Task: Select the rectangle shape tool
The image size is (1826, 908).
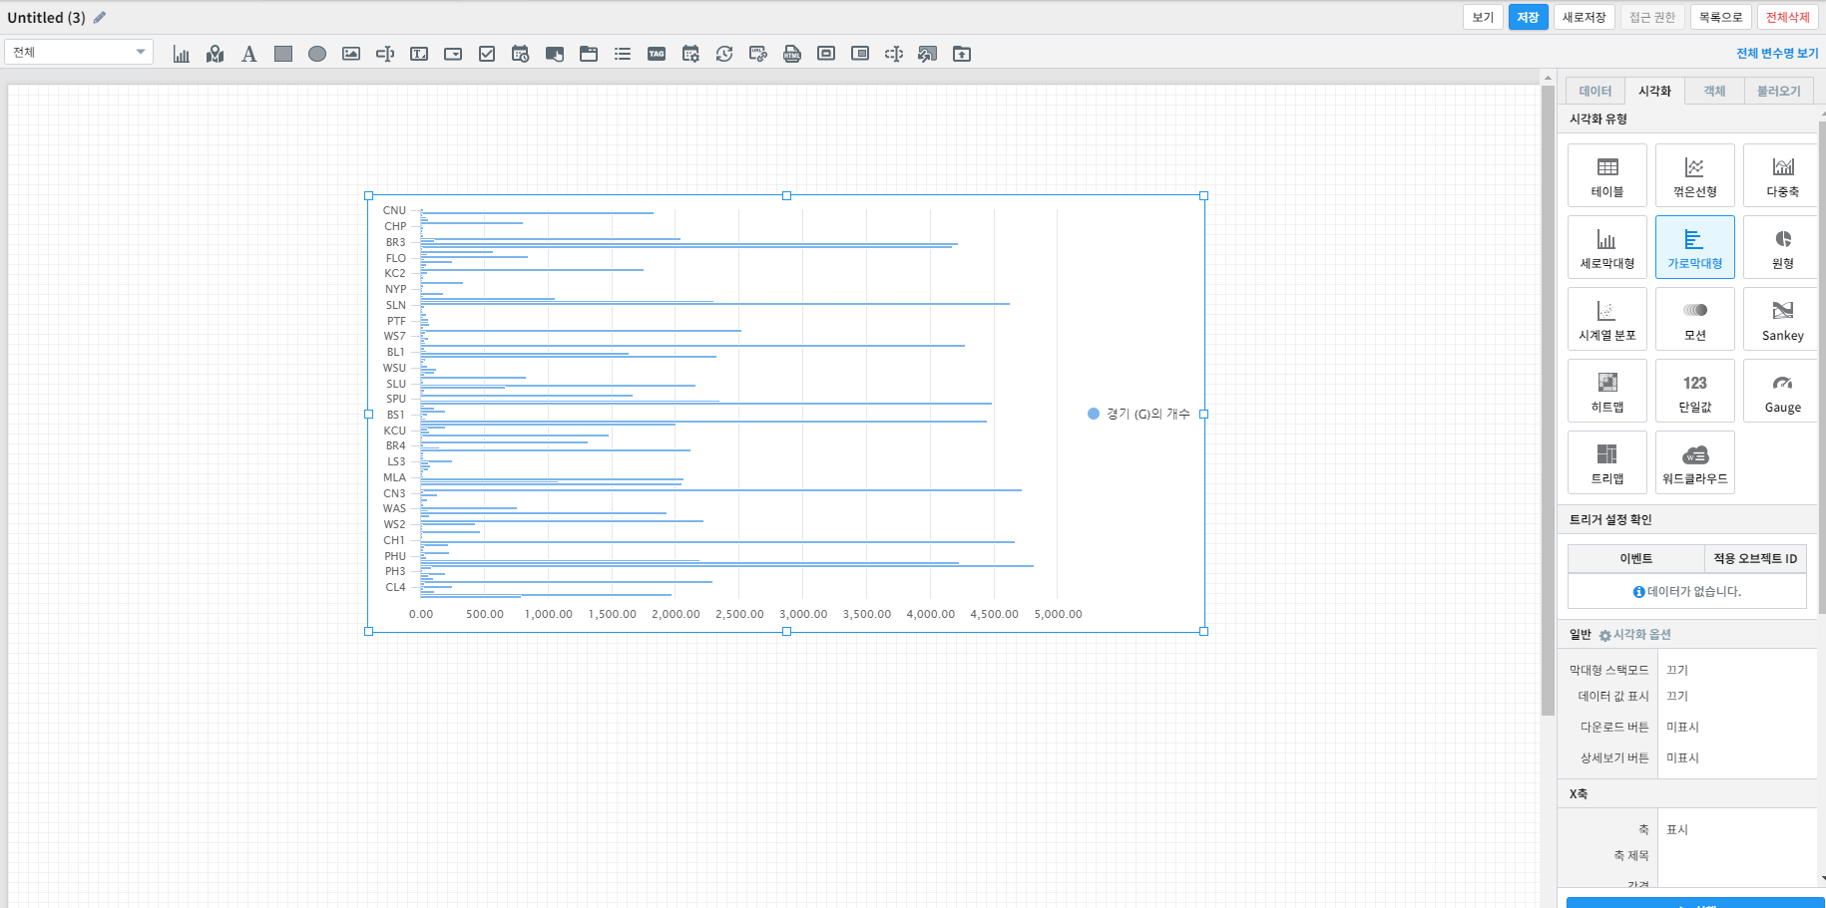Action: 283,54
